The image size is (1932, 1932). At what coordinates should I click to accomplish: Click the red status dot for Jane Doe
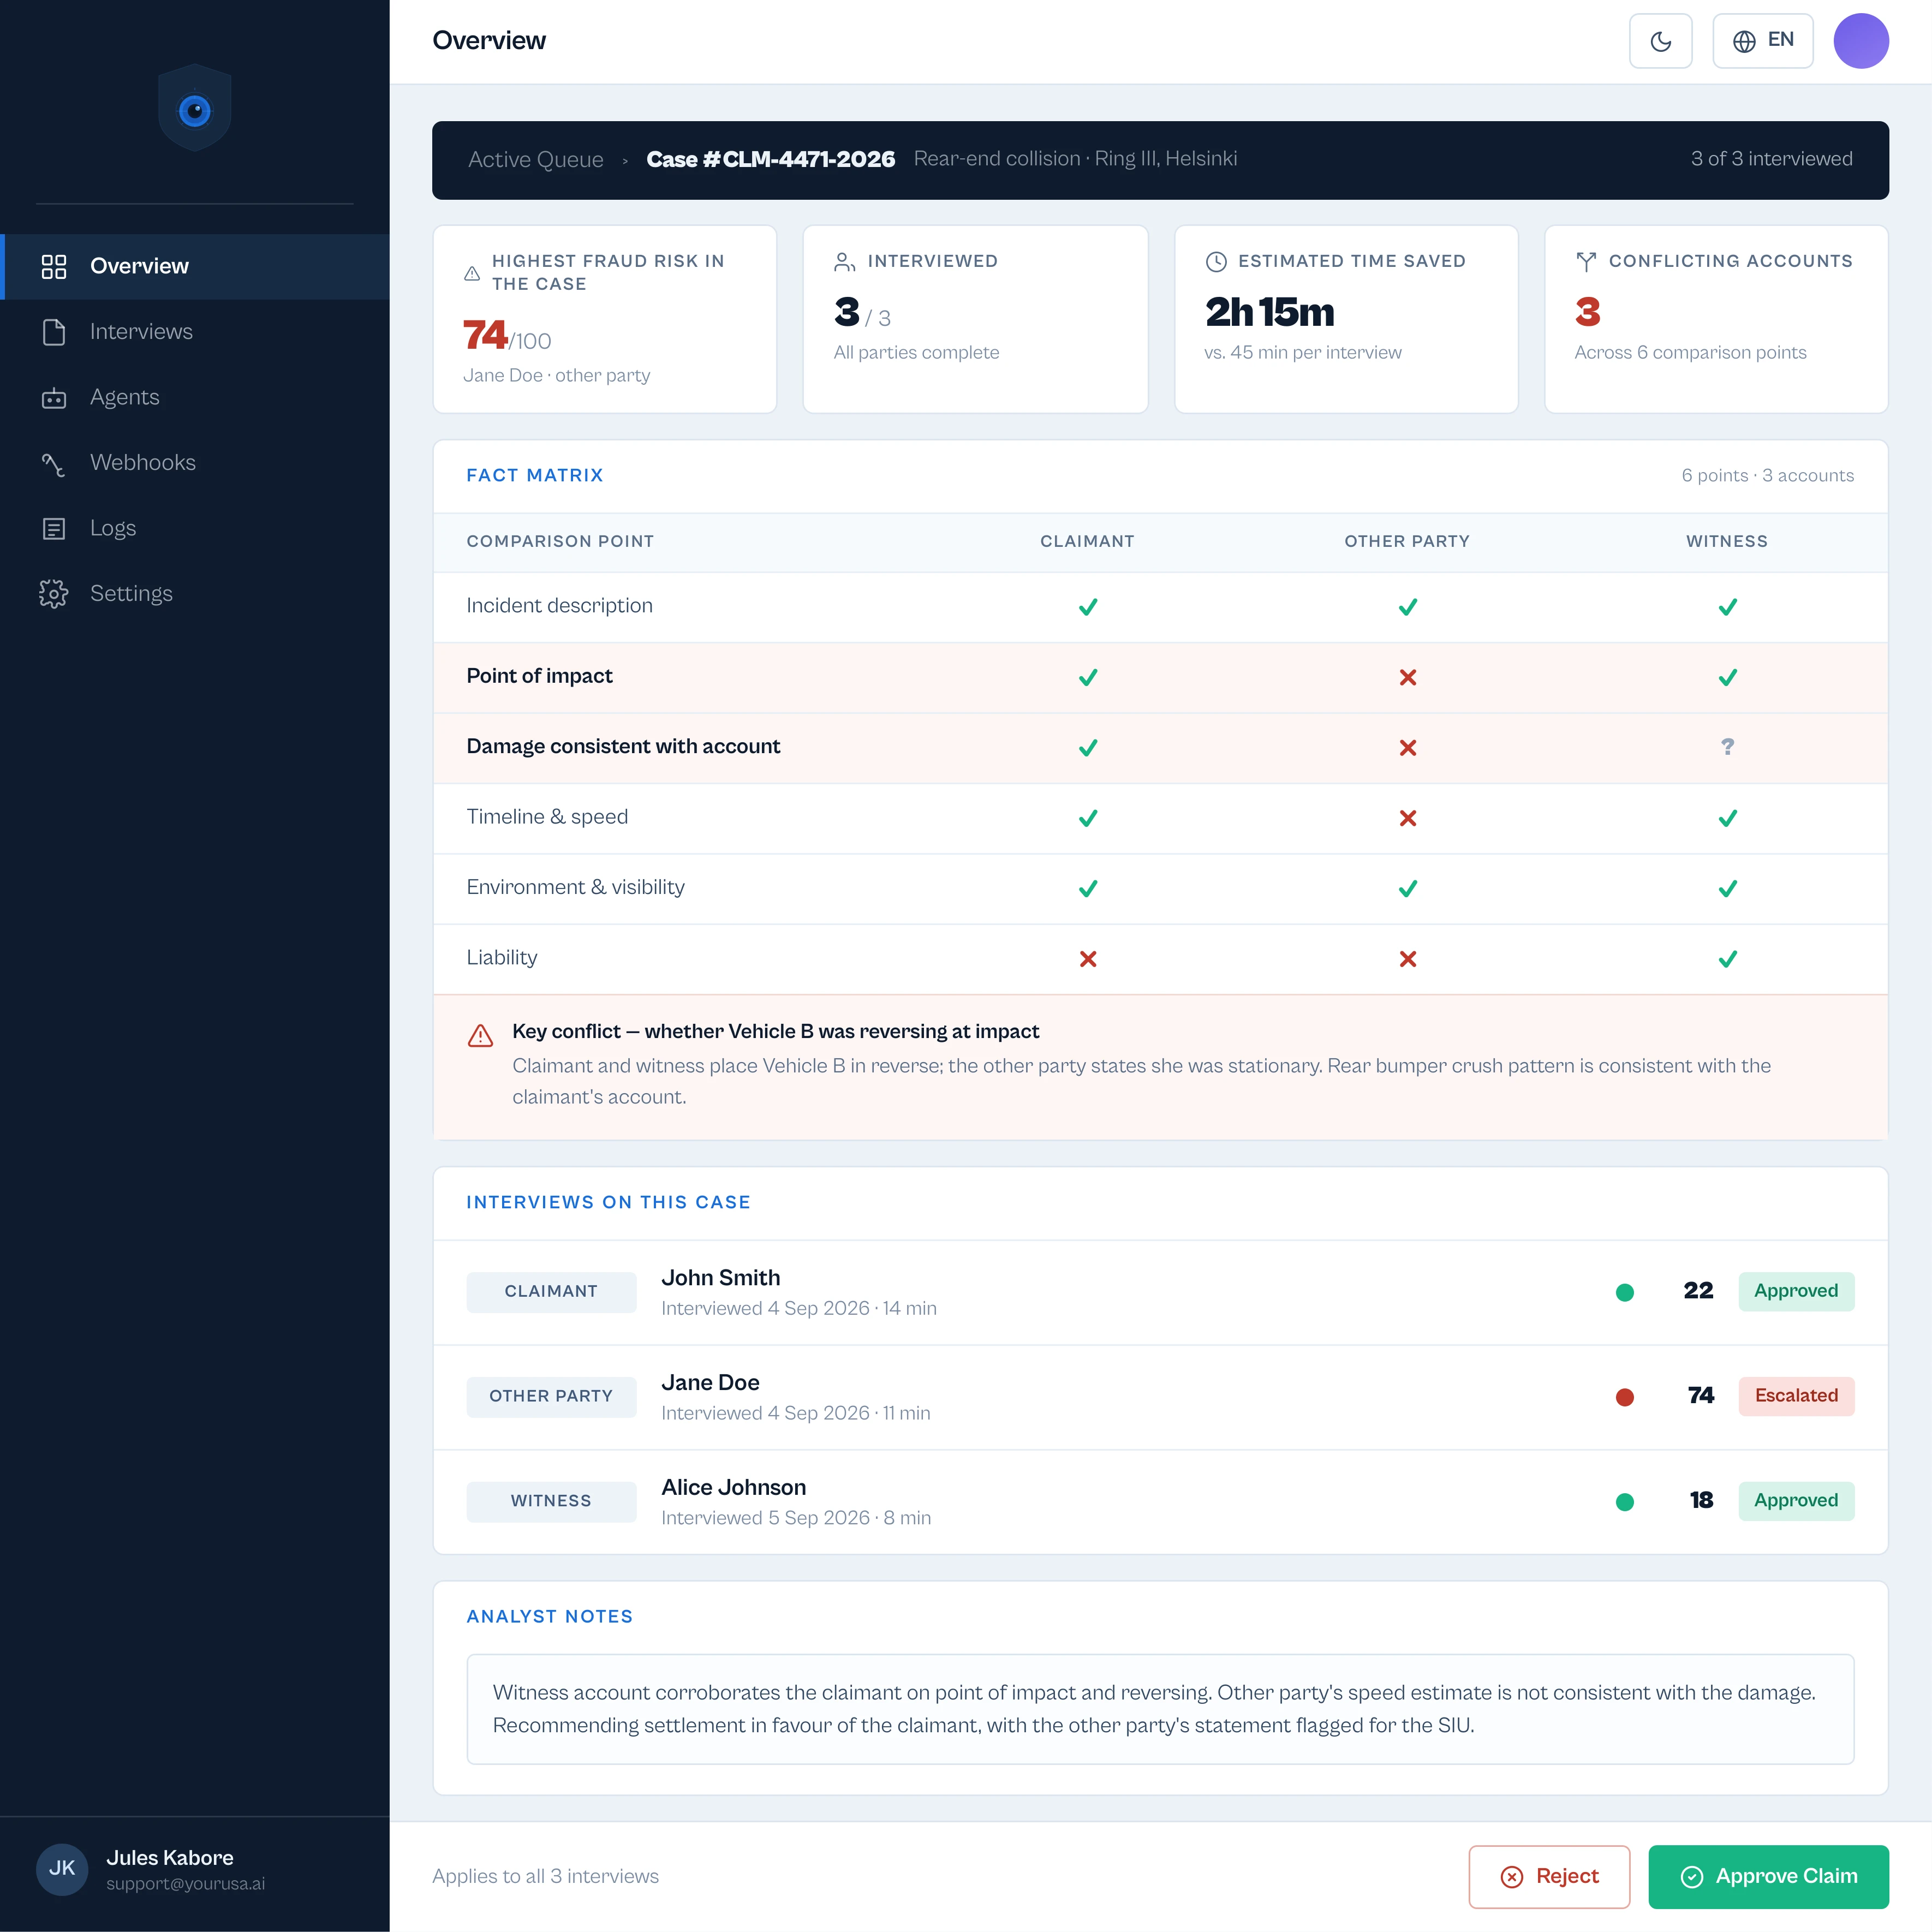tap(1624, 1397)
